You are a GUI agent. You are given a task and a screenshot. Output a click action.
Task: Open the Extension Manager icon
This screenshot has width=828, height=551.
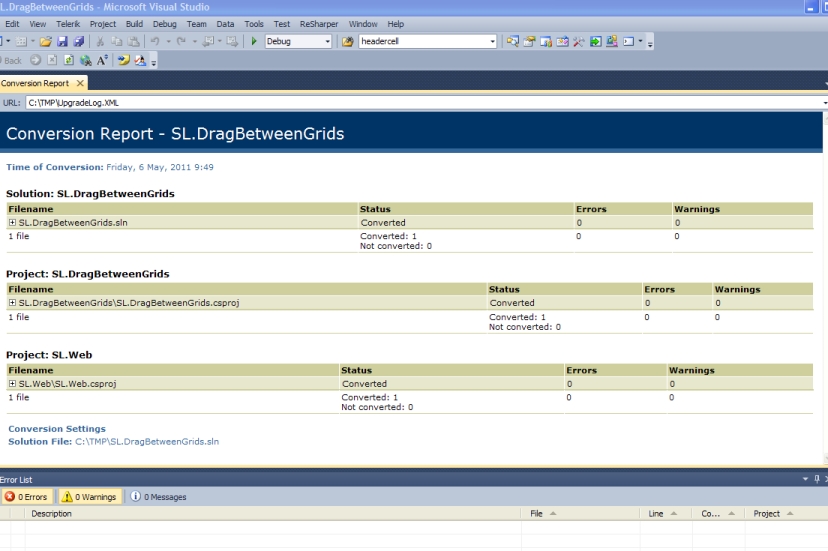coord(612,41)
